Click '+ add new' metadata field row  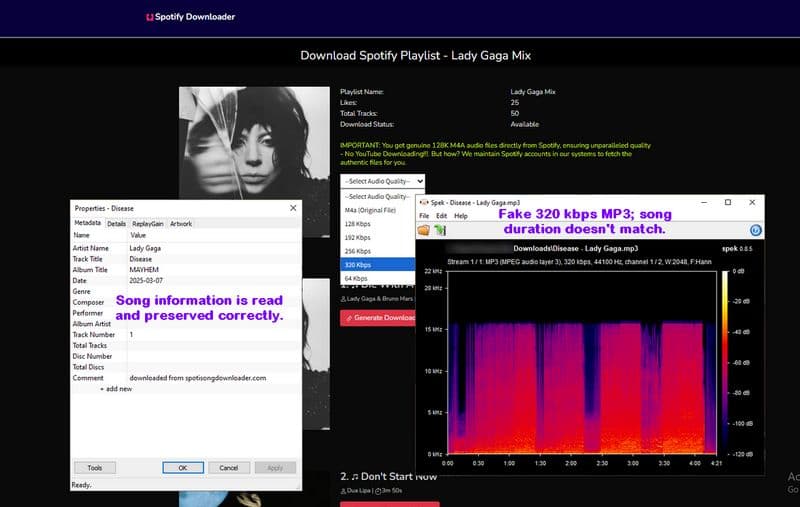click(x=116, y=389)
